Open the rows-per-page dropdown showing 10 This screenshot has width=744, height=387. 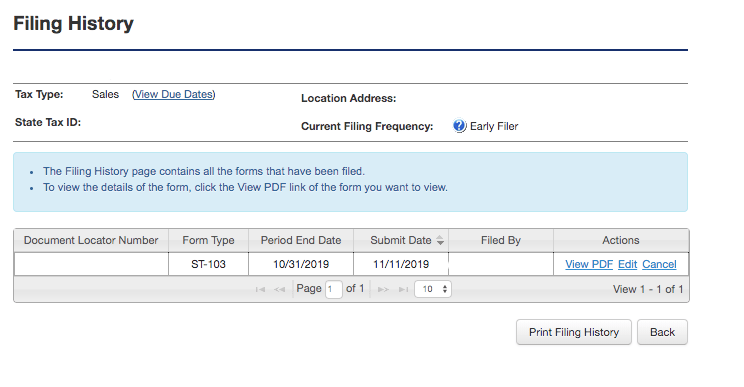[x=433, y=289]
